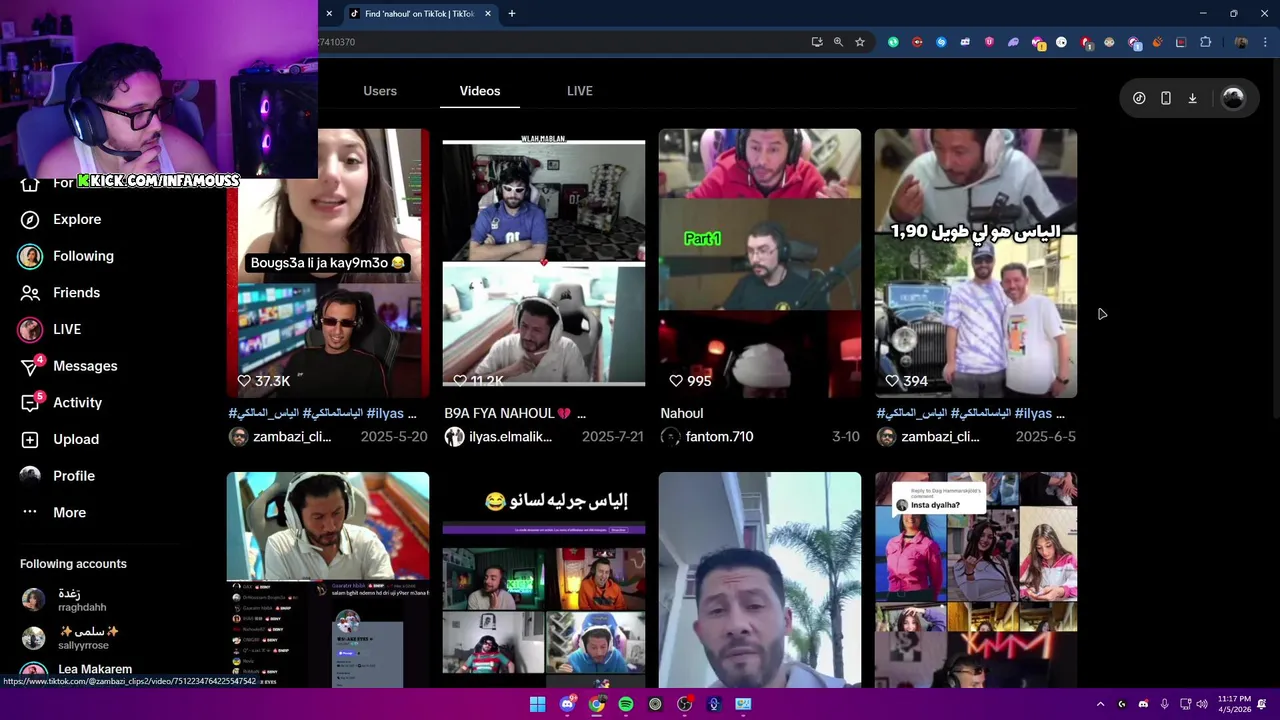Show hidden system tray icons
The width and height of the screenshot is (1280, 720).
click(1100, 704)
